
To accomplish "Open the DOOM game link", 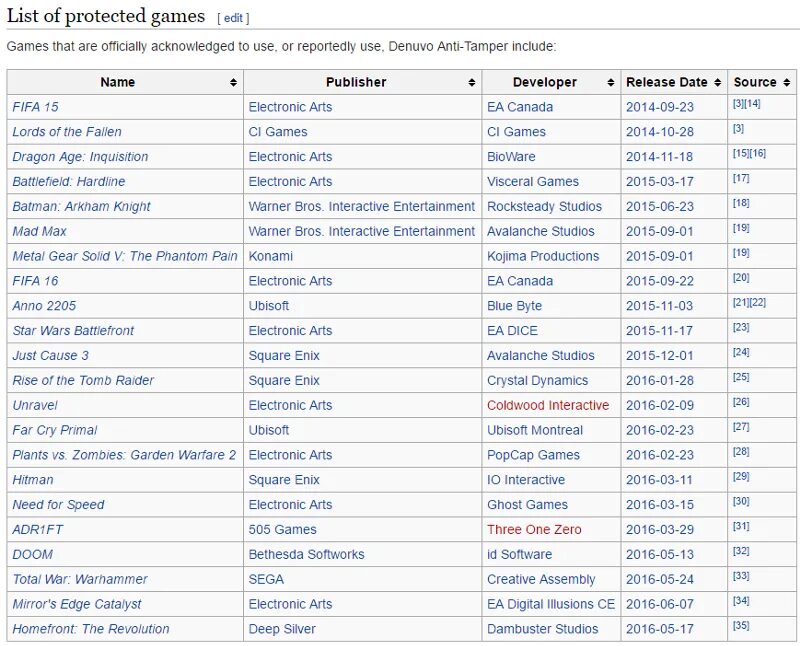I will click(x=32, y=555).
